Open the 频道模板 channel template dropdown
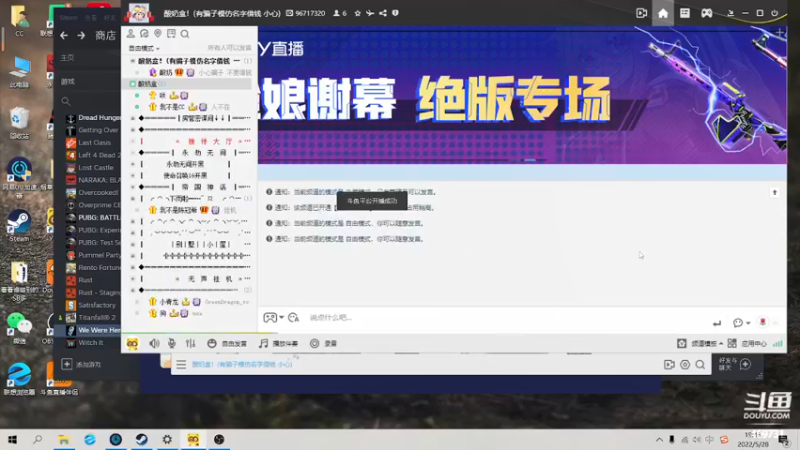Image resolution: width=800 pixels, height=450 pixels. coord(700,343)
